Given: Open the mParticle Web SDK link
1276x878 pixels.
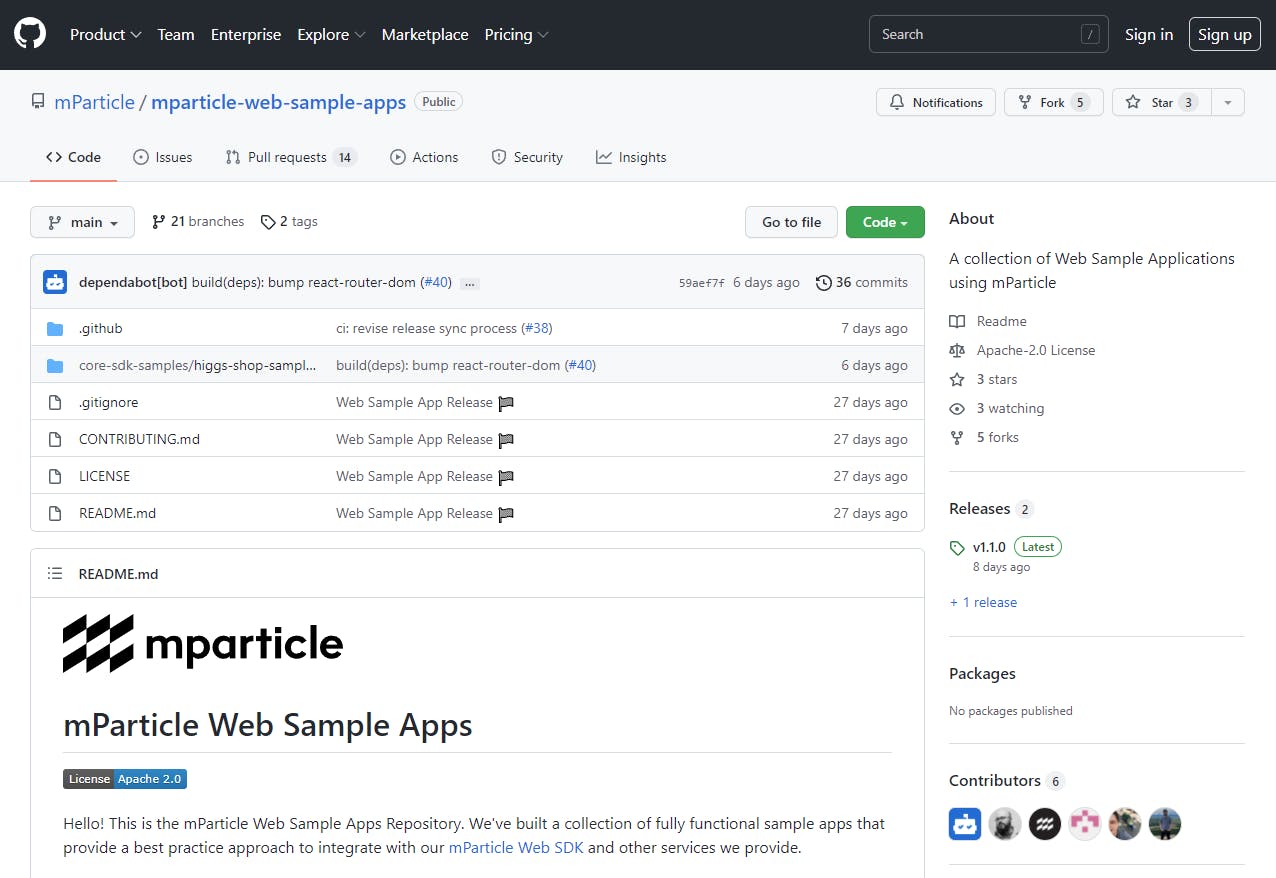Looking at the screenshot, I should [516, 848].
